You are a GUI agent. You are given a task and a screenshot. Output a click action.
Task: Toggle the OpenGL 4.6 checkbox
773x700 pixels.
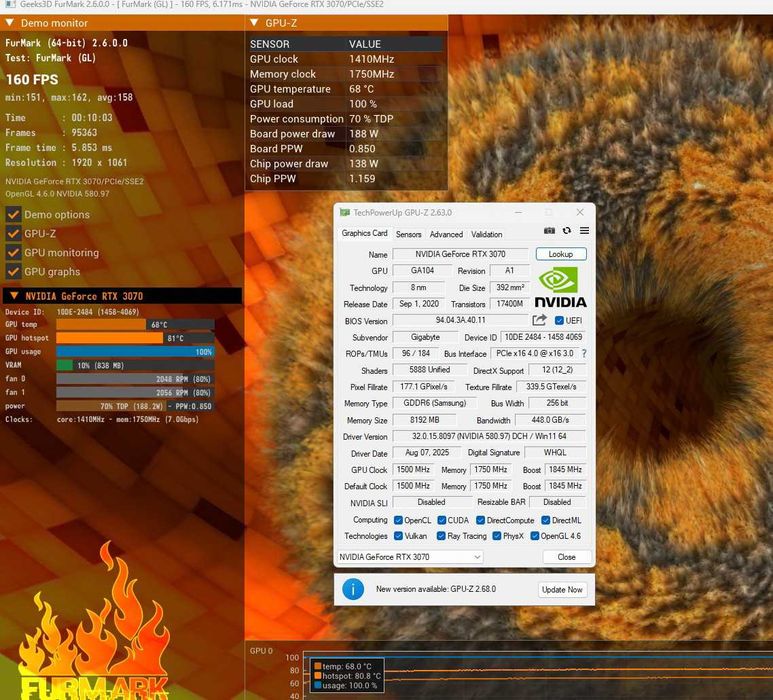click(x=534, y=536)
